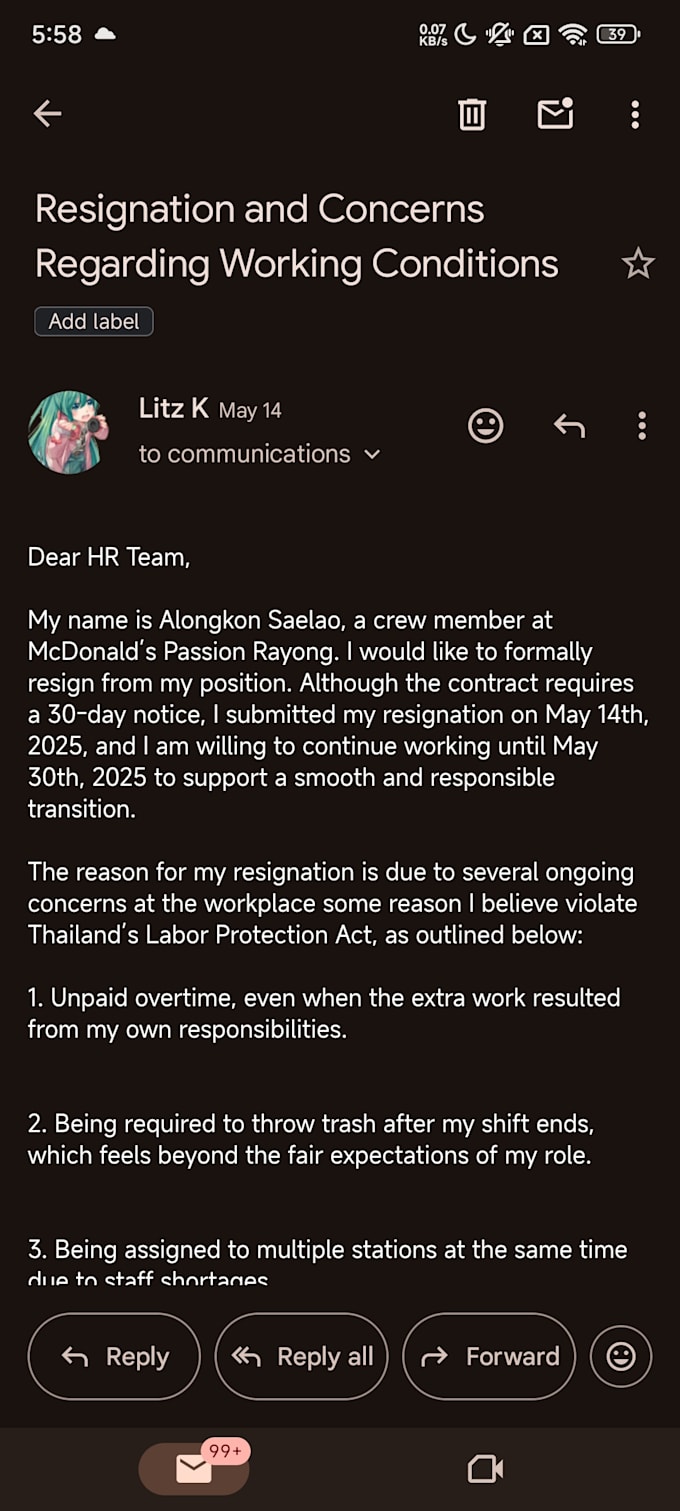Switch to the Meet video tab
The image size is (680, 1511).
(485, 1468)
